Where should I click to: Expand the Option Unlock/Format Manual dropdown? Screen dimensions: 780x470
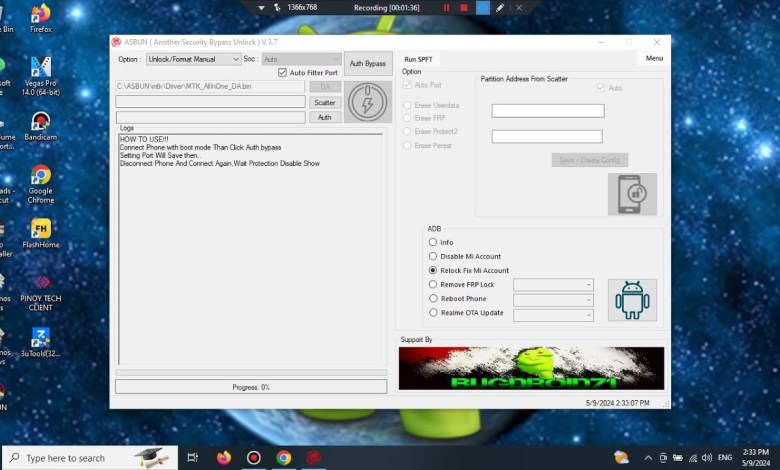pyautogui.click(x=193, y=59)
